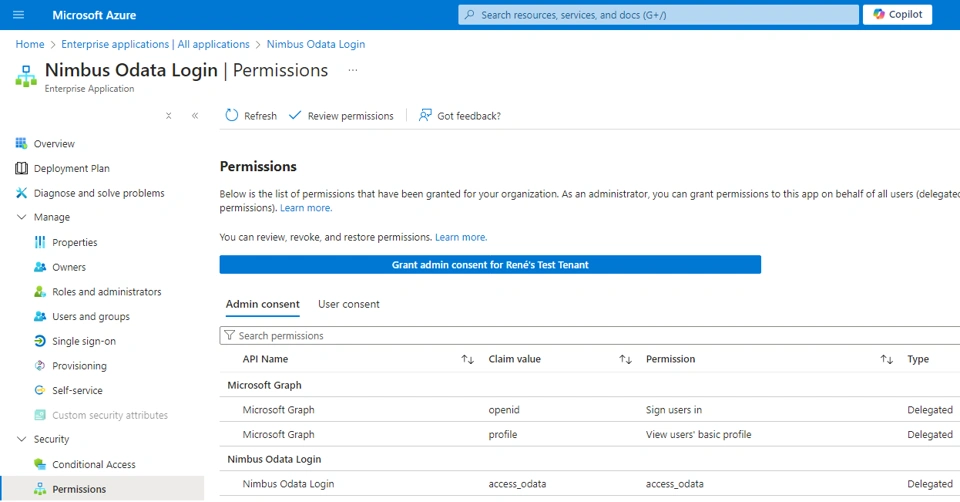This screenshot has width=960, height=502.
Task: Click Delegated type in the openid row
Action: [929, 410]
